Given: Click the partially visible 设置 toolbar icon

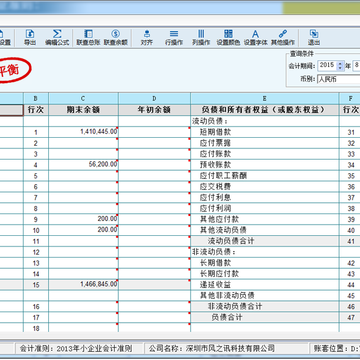Looking at the screenshot, I should [5, 38].
